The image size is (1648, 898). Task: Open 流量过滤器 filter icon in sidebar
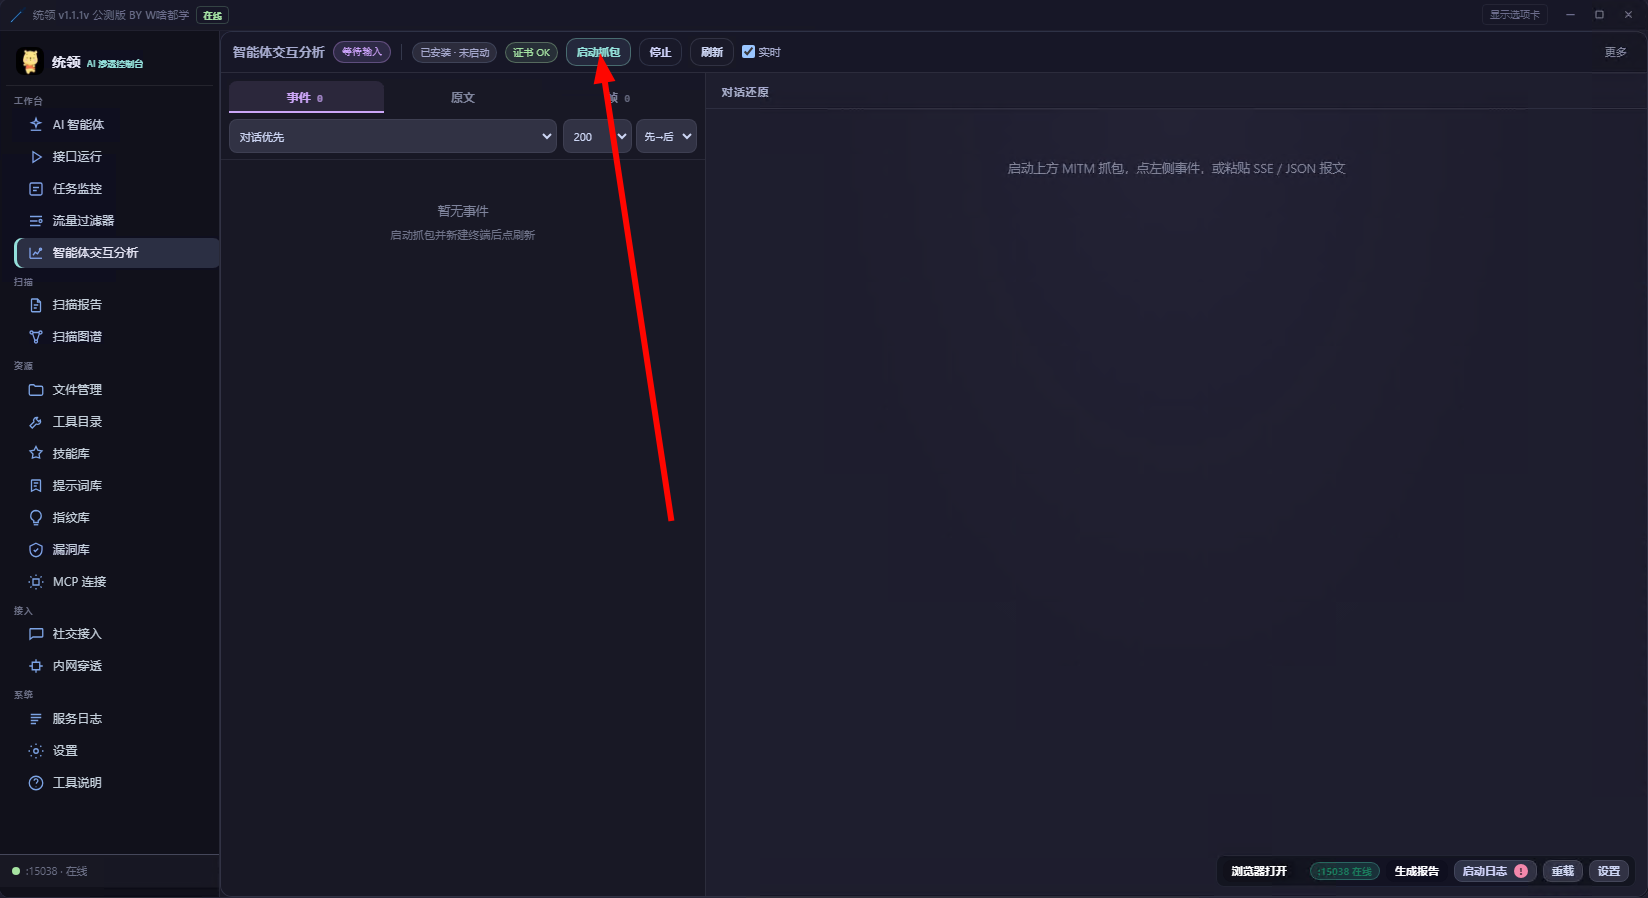36,221
